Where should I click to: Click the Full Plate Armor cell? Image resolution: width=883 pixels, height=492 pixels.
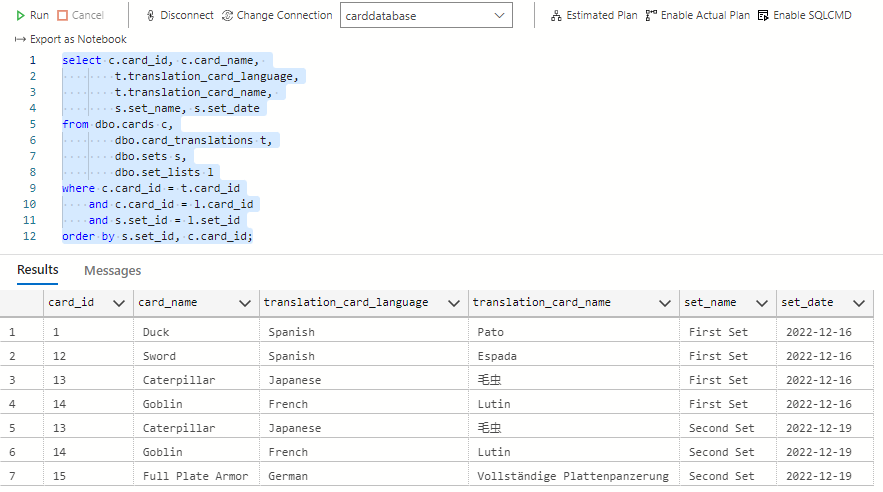pos(197,476)
